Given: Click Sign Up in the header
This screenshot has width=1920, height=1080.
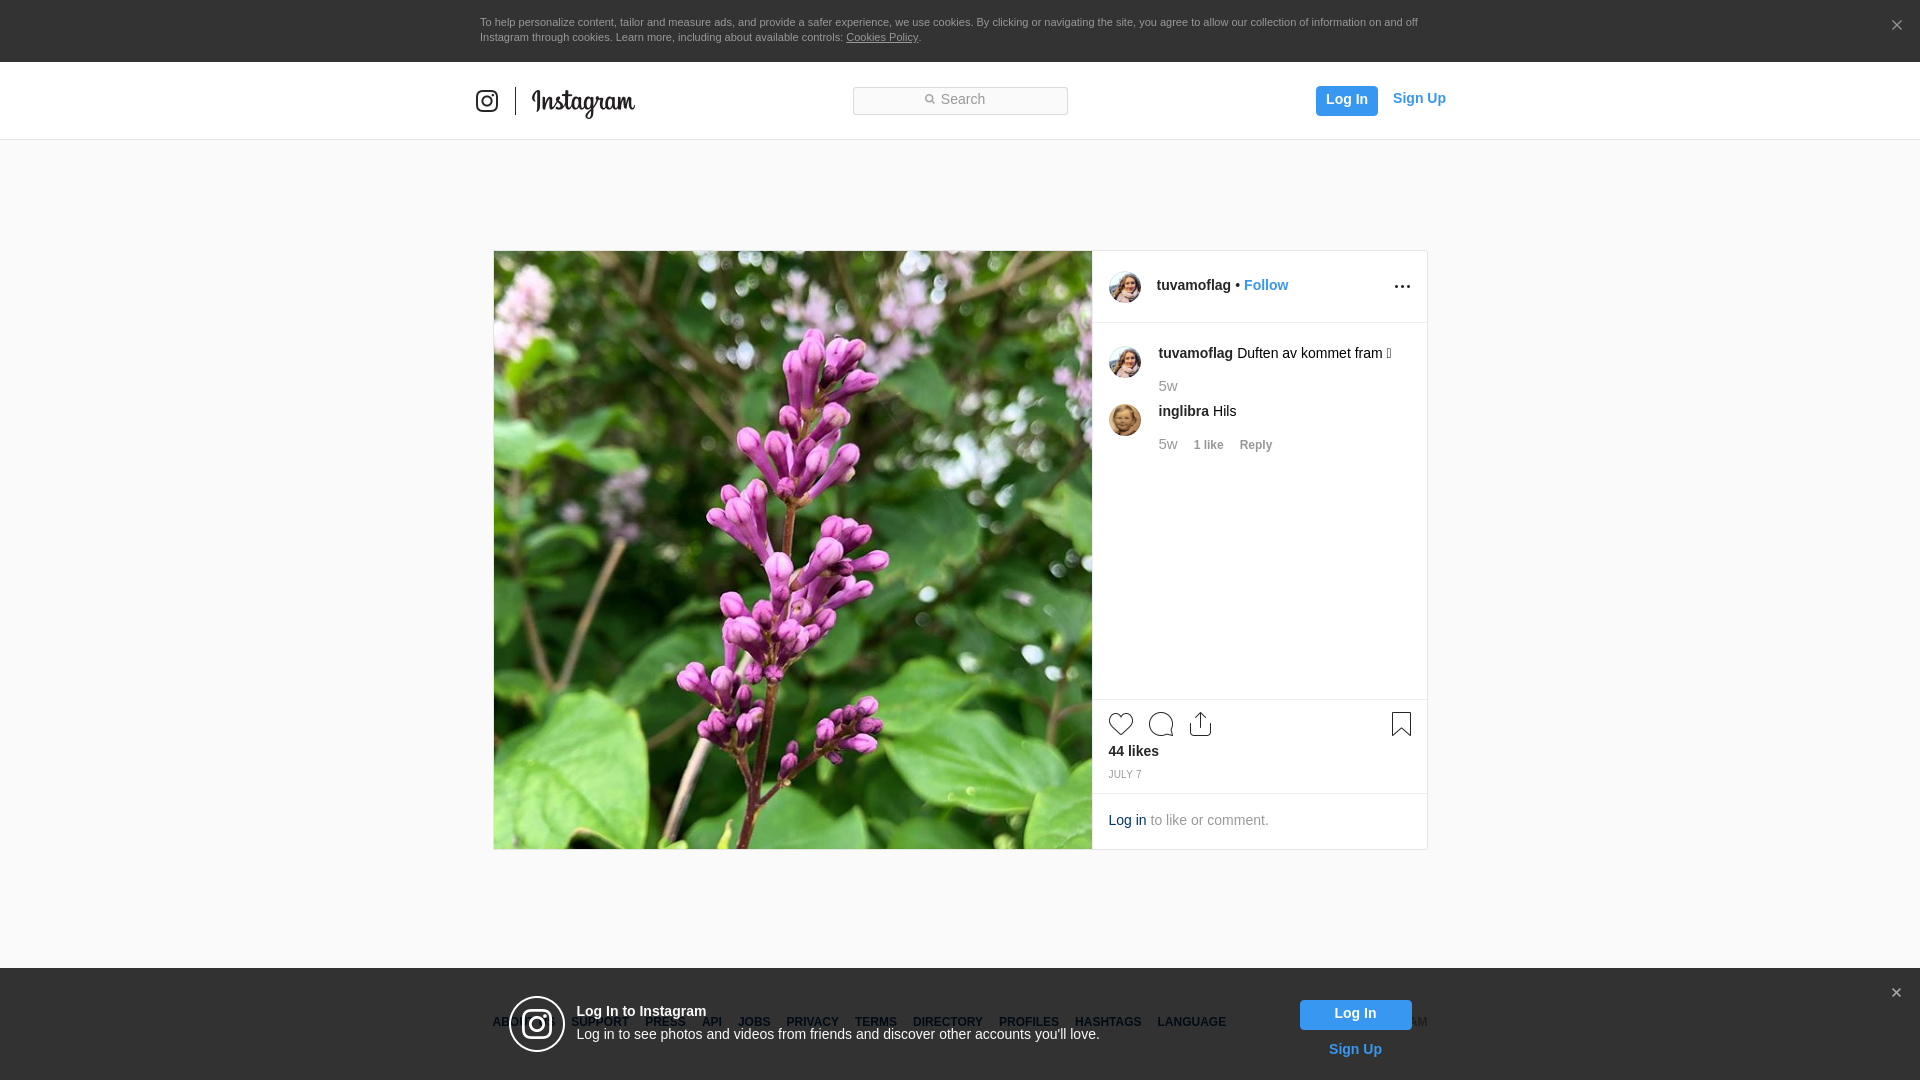Looking at the screenshot, I should pos(1418,98).
